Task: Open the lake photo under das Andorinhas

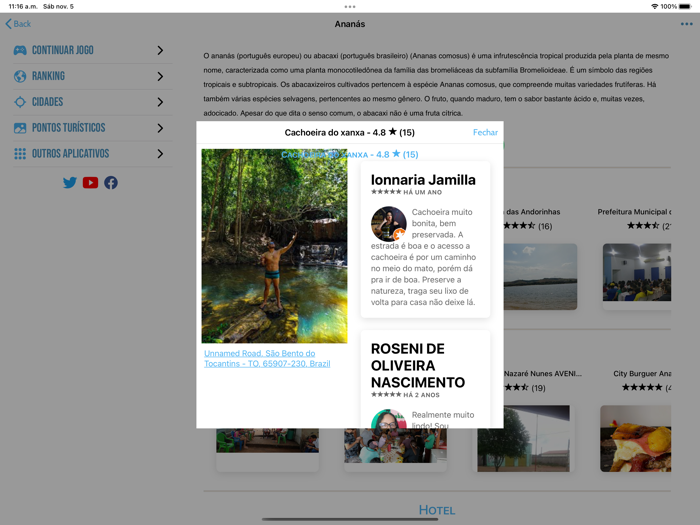Action: tap(540, 277)
